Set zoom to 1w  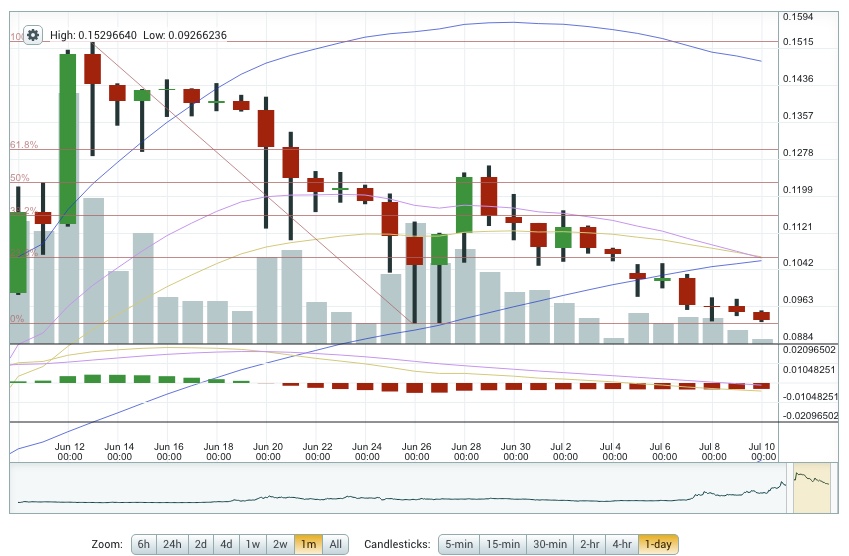[252, 544]
